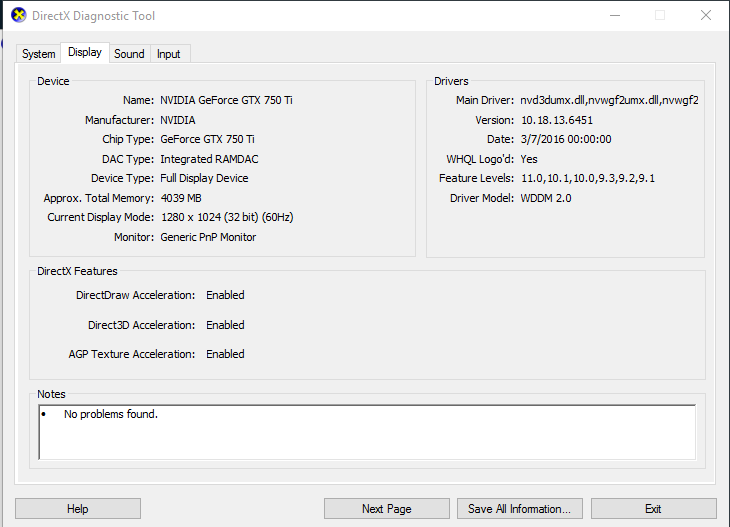
Task: Click Driver Model value 'WDDM 2.0'
Action: [546, 198]
